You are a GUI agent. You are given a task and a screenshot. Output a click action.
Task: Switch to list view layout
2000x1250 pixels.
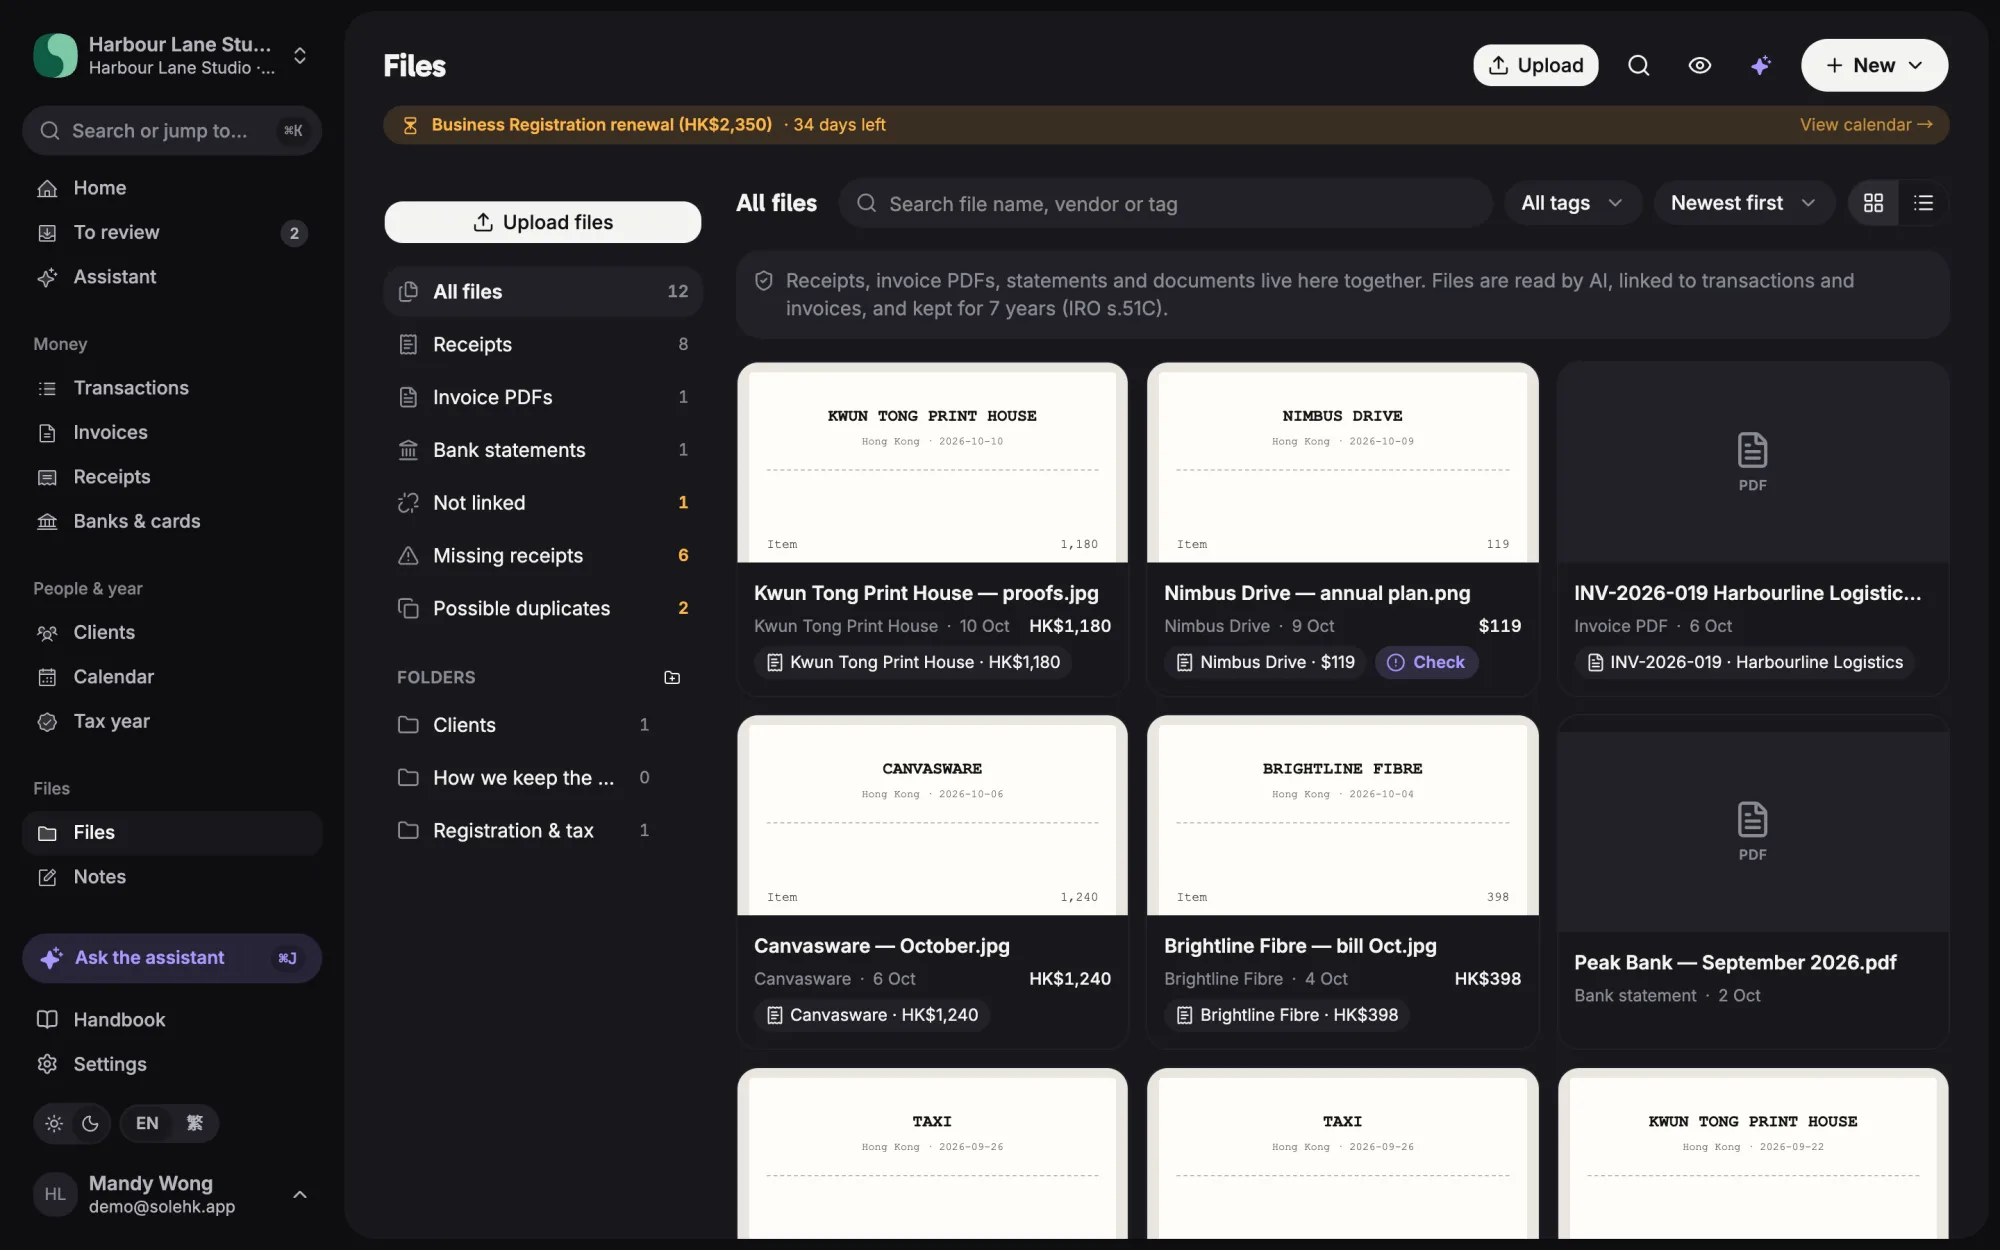pyautogui.click(x=1923, y=203)
